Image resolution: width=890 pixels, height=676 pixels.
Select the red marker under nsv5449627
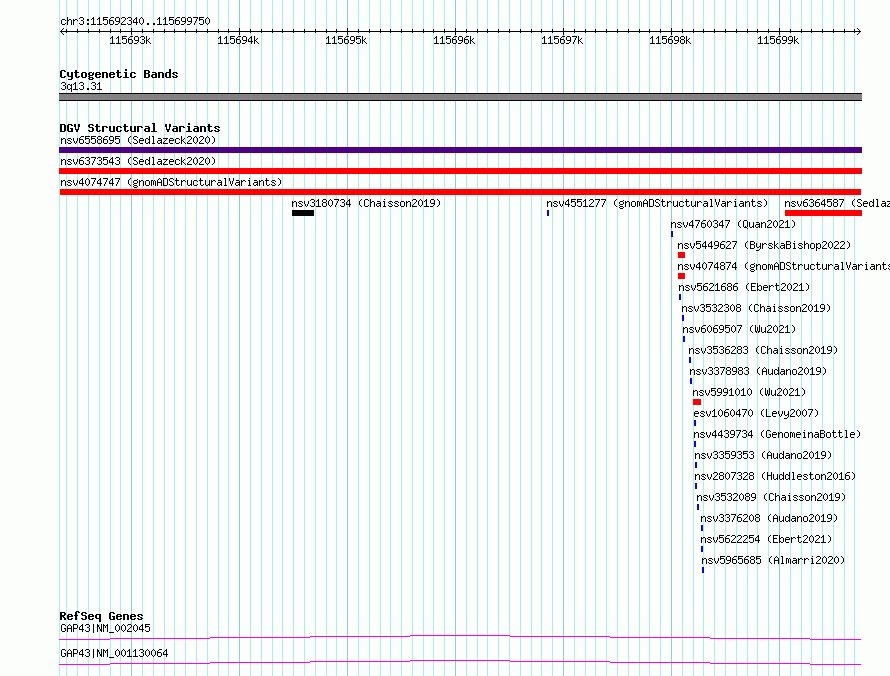point(681,255)
